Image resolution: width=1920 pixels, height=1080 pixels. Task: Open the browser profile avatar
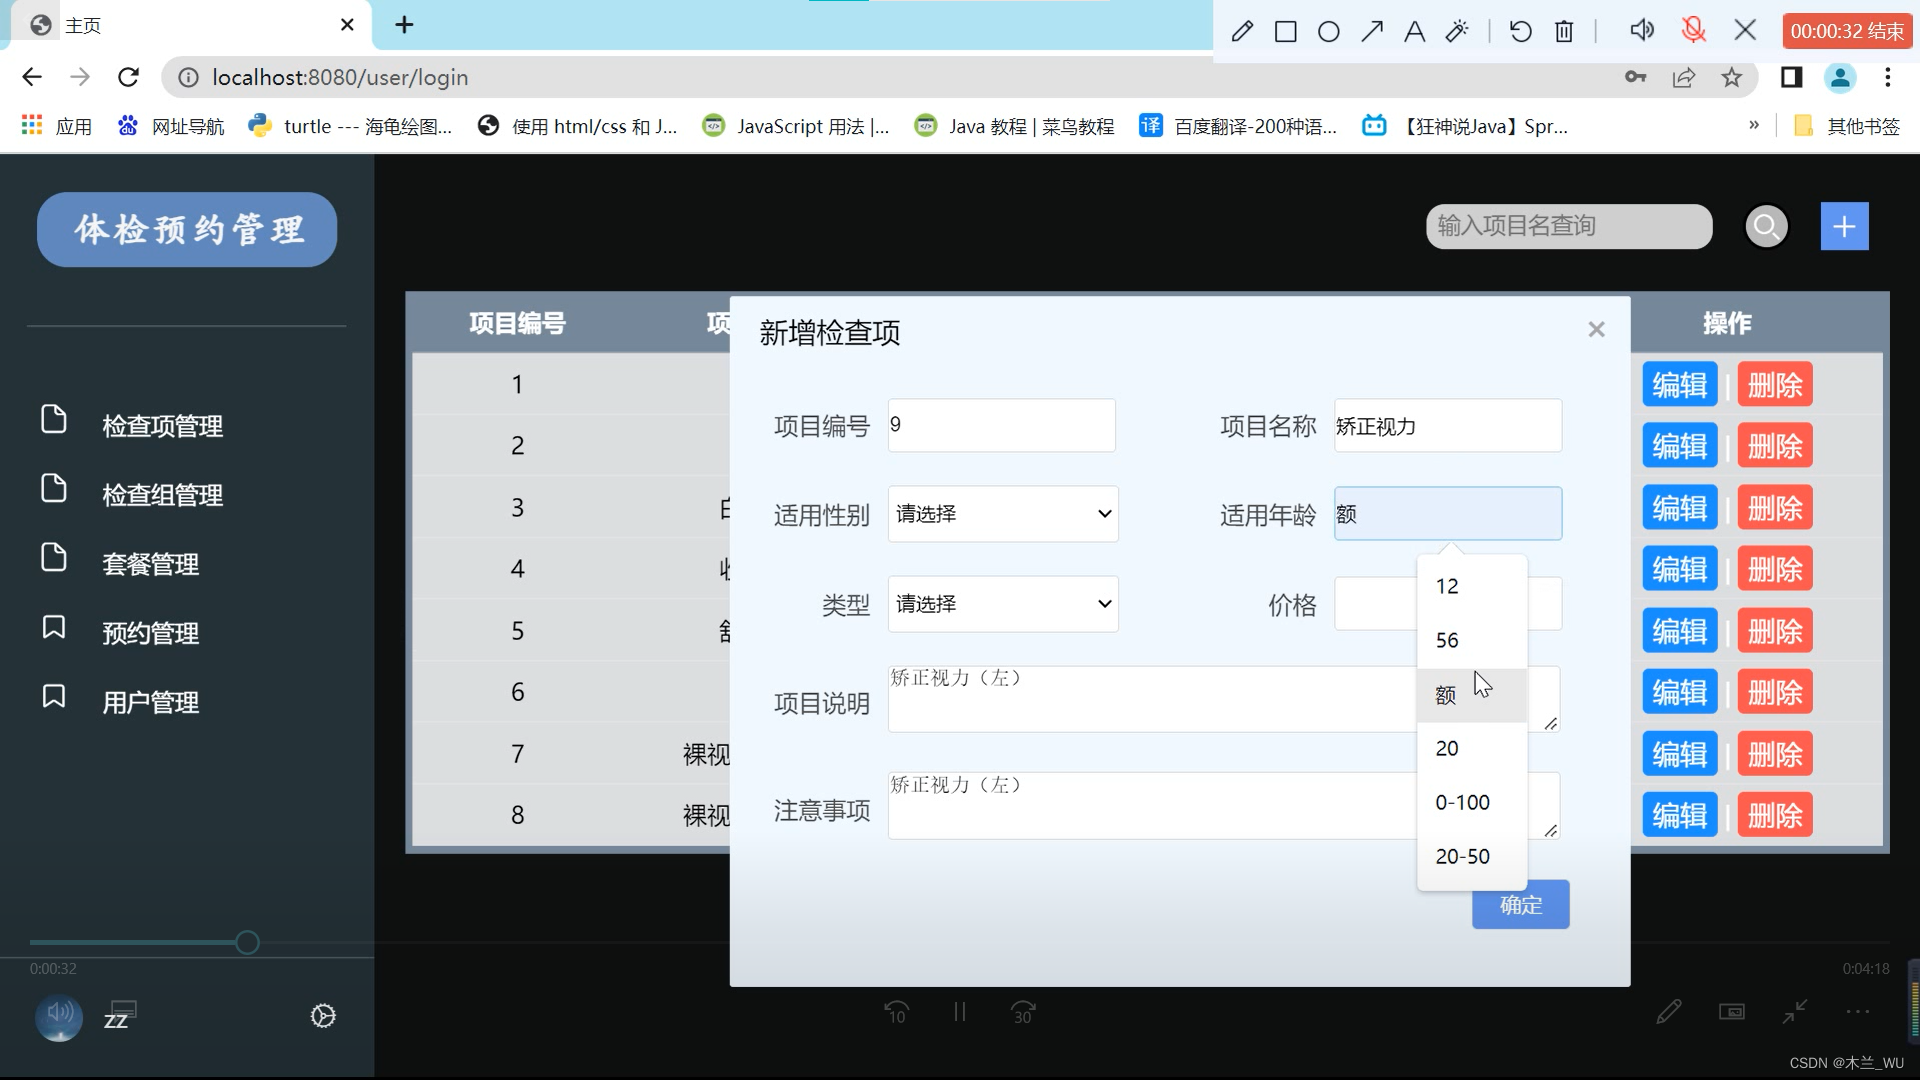coord(1840,77)
